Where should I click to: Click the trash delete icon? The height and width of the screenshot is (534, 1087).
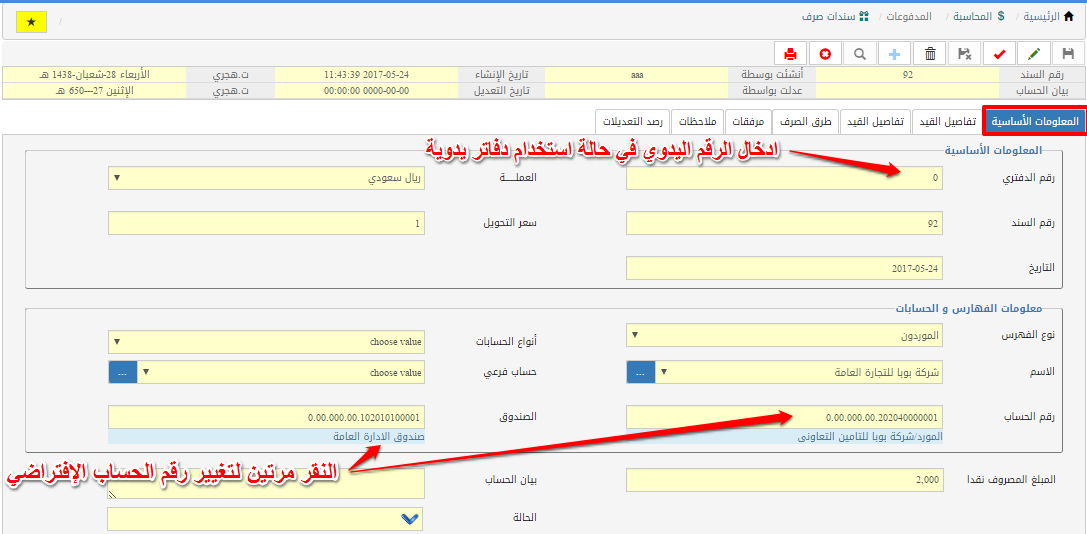930,54
